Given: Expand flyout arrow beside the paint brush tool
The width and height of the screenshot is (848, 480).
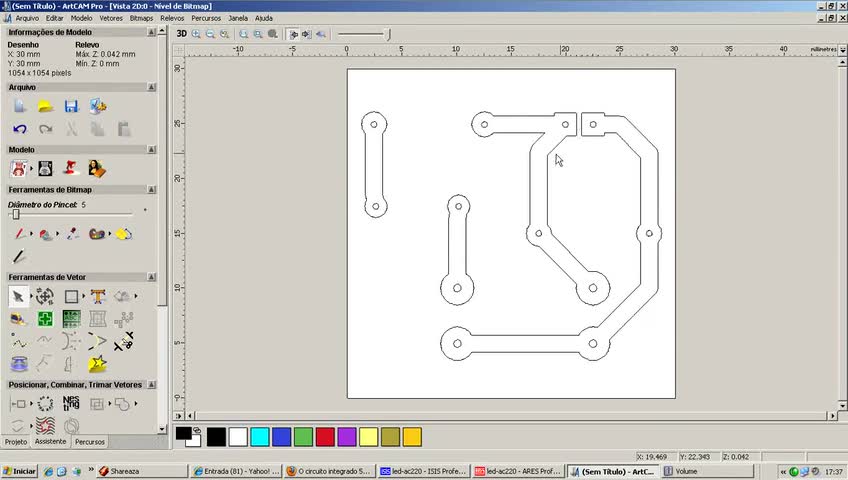Looking at the screenshot, I should [31, 234].
